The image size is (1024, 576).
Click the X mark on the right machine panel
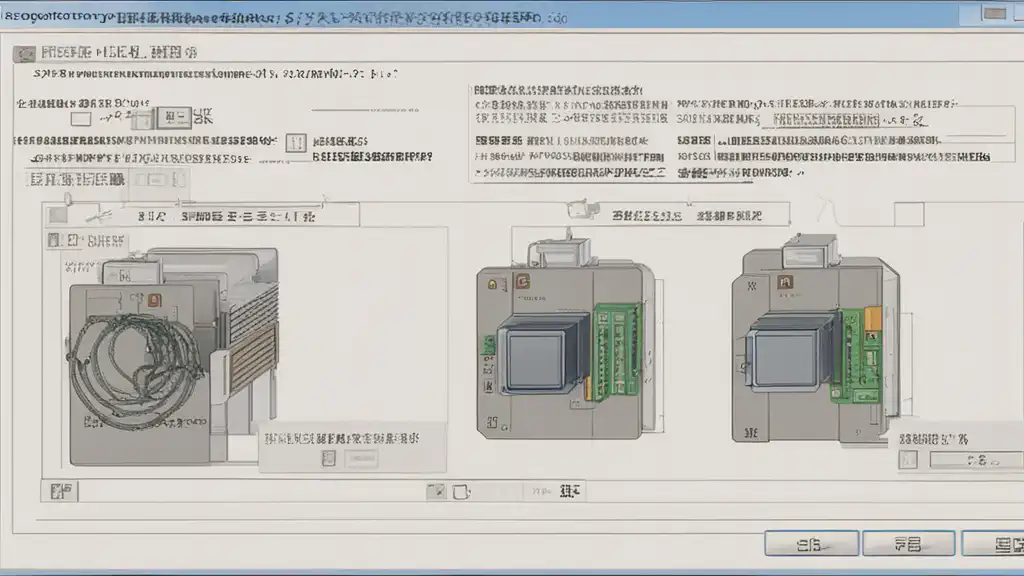click(x=752, y=286)
